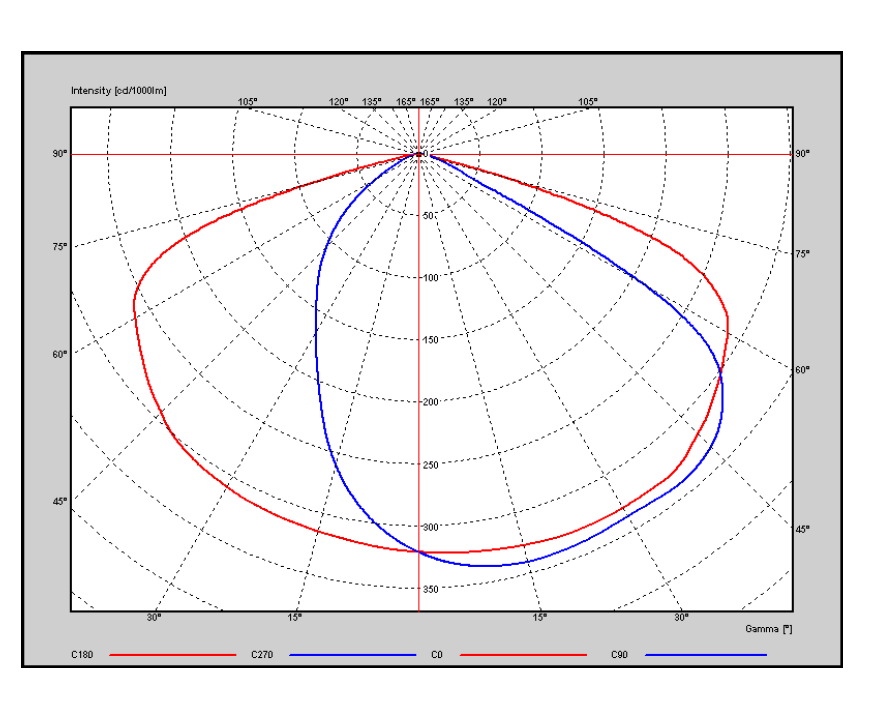Click the top-left 105° label
The image size is (871, 715).
click(x=248, y=102)
